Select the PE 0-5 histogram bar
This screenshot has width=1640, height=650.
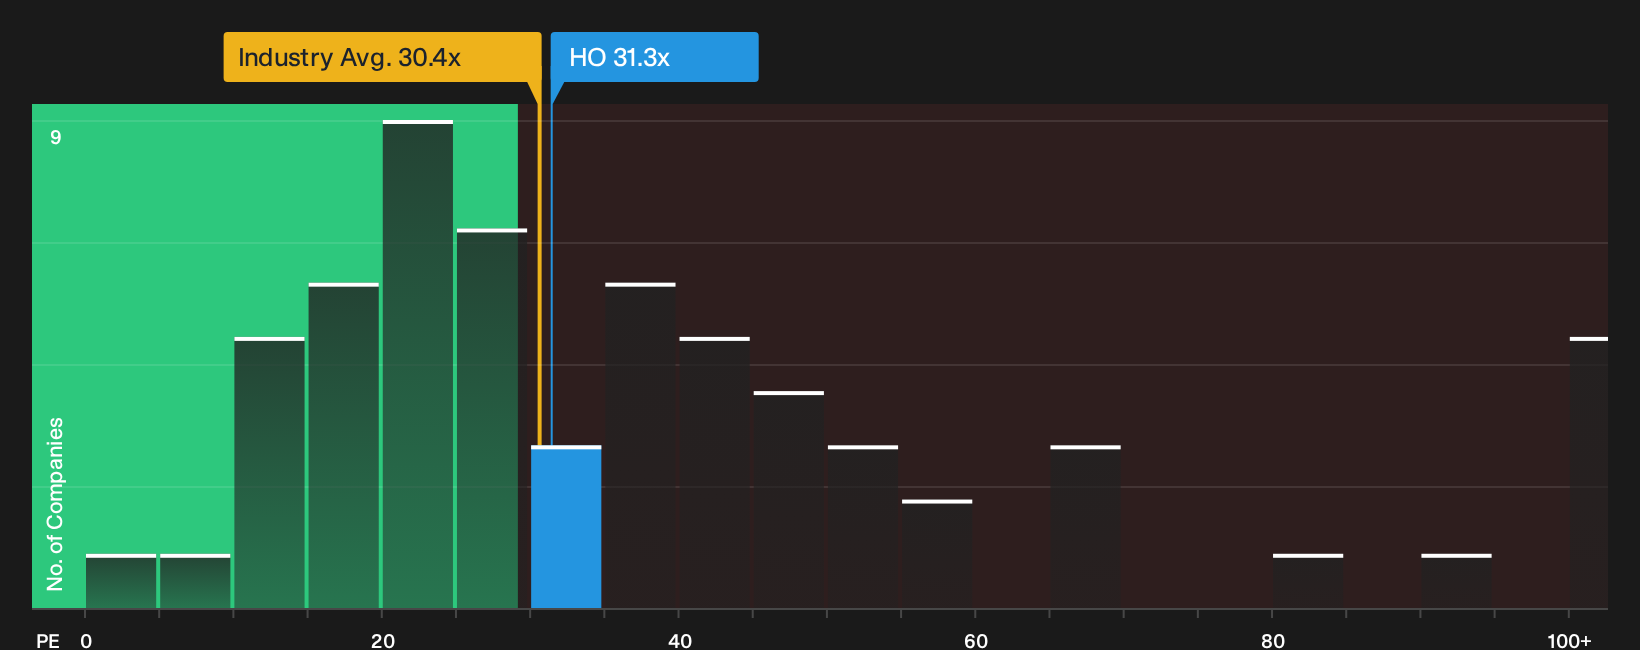tap(121, 581)
